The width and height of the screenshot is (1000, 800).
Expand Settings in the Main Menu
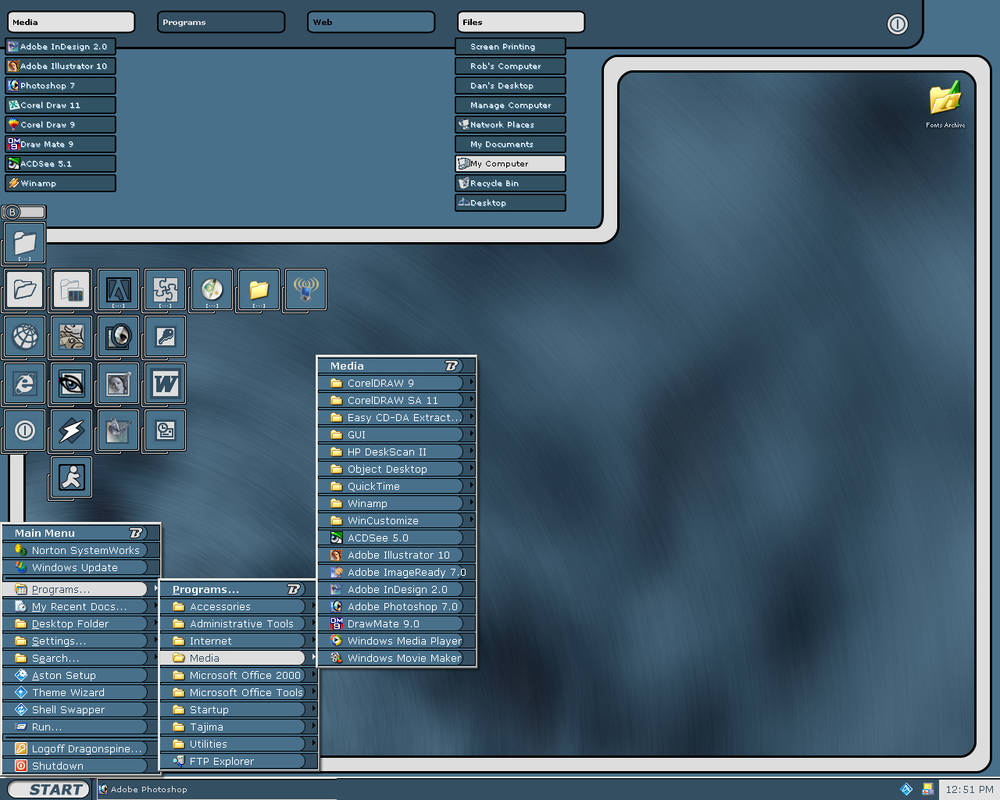(81, 641)
